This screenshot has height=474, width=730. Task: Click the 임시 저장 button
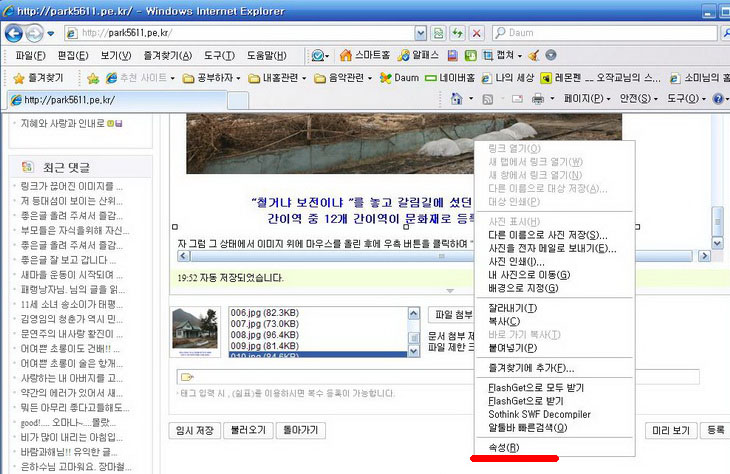(194, 430)
